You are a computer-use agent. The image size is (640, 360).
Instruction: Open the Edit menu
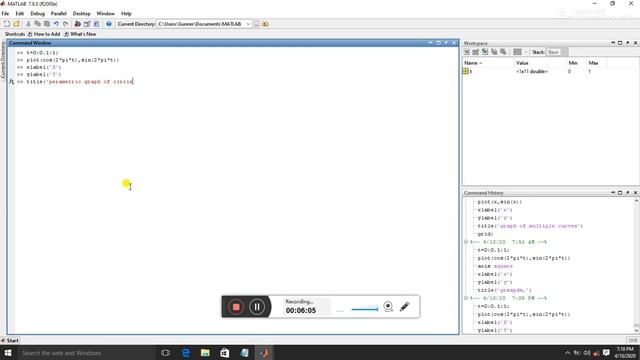click(x=20, y=13)
